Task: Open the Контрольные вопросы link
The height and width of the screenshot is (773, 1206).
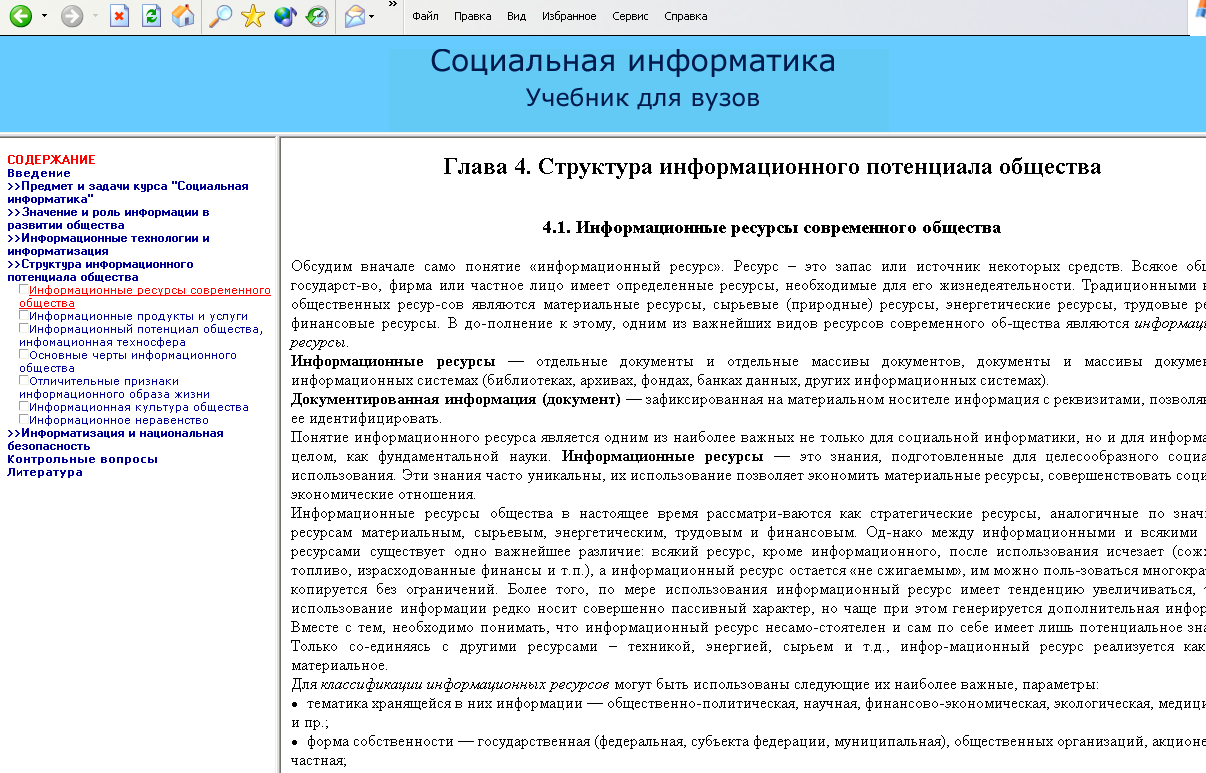Action: [x=82, y=459]
